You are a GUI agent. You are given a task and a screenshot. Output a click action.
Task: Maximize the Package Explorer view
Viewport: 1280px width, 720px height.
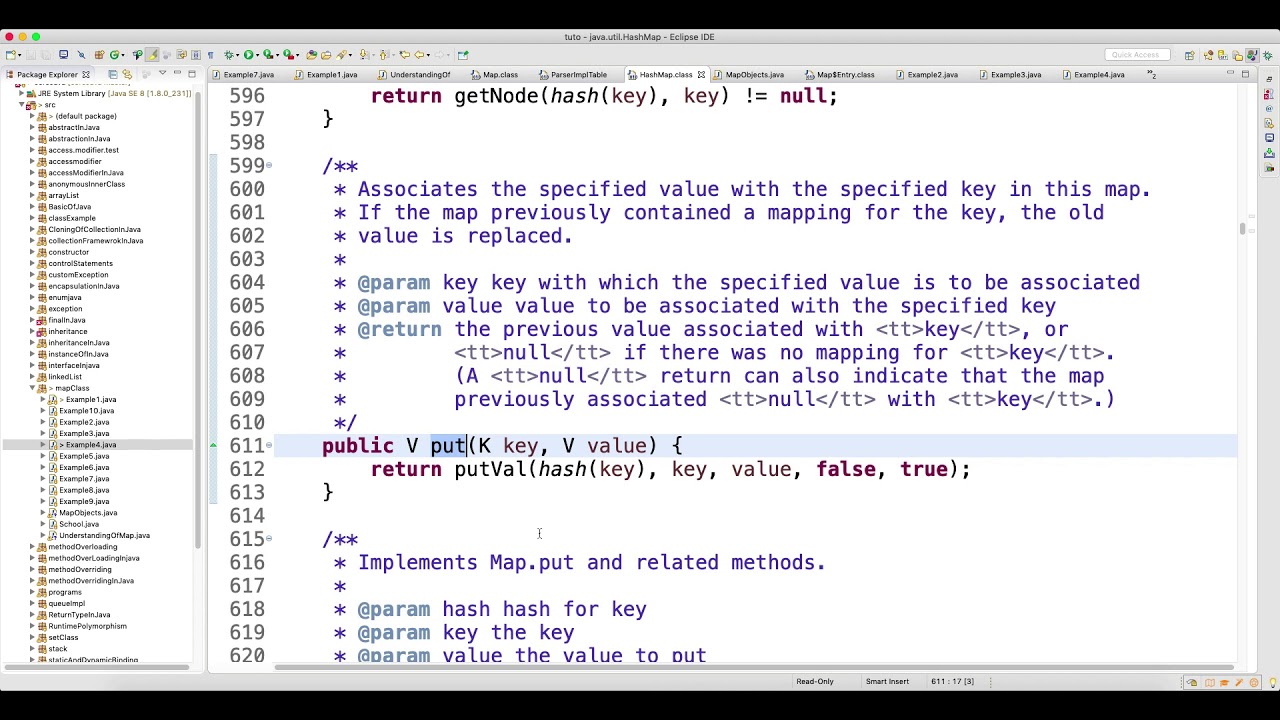tap(192, 74)
